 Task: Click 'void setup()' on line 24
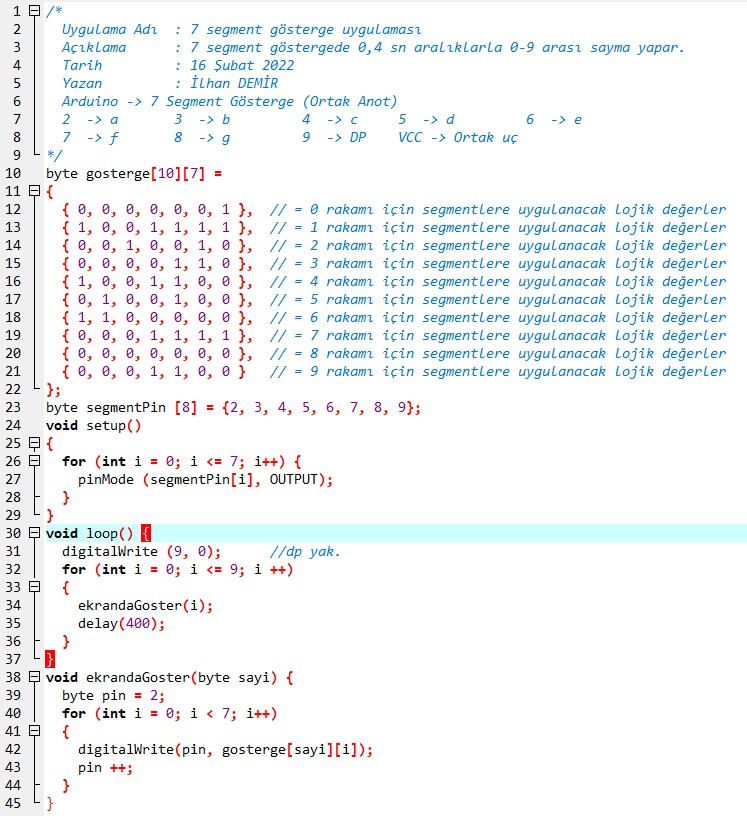coord(93,426)
